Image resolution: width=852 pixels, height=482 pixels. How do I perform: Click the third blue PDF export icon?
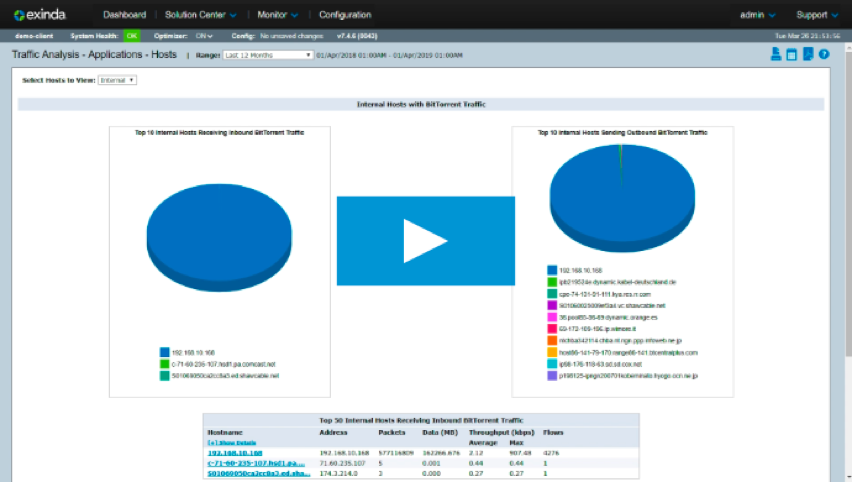pyautogui.click(x=807, y=54)
